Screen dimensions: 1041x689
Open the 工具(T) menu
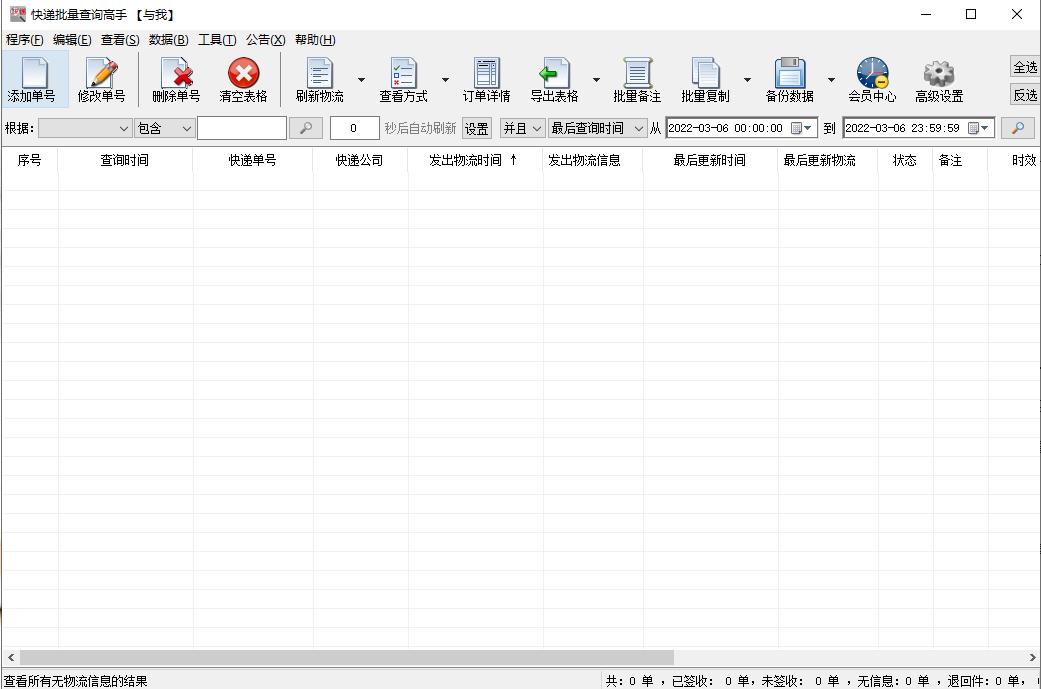tap(217, 40)
